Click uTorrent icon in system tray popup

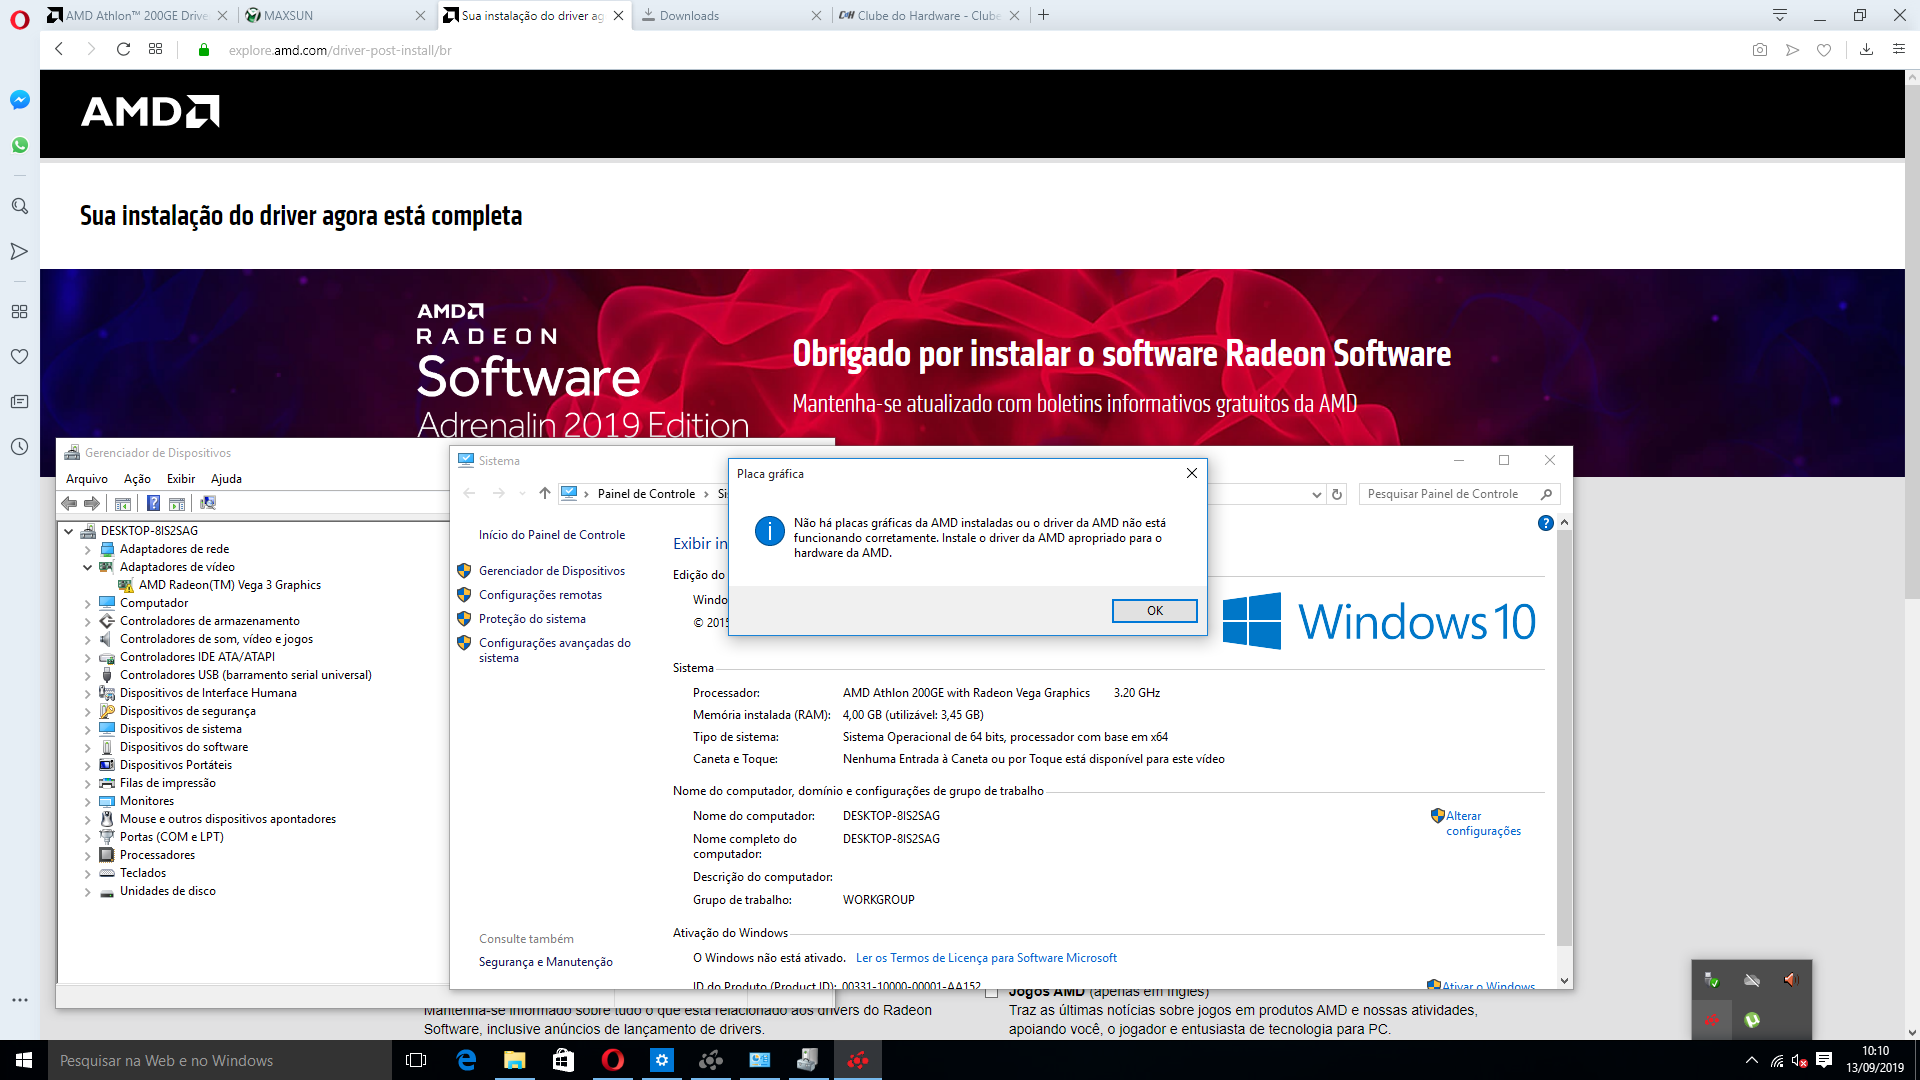(x=1752, y=1020)
